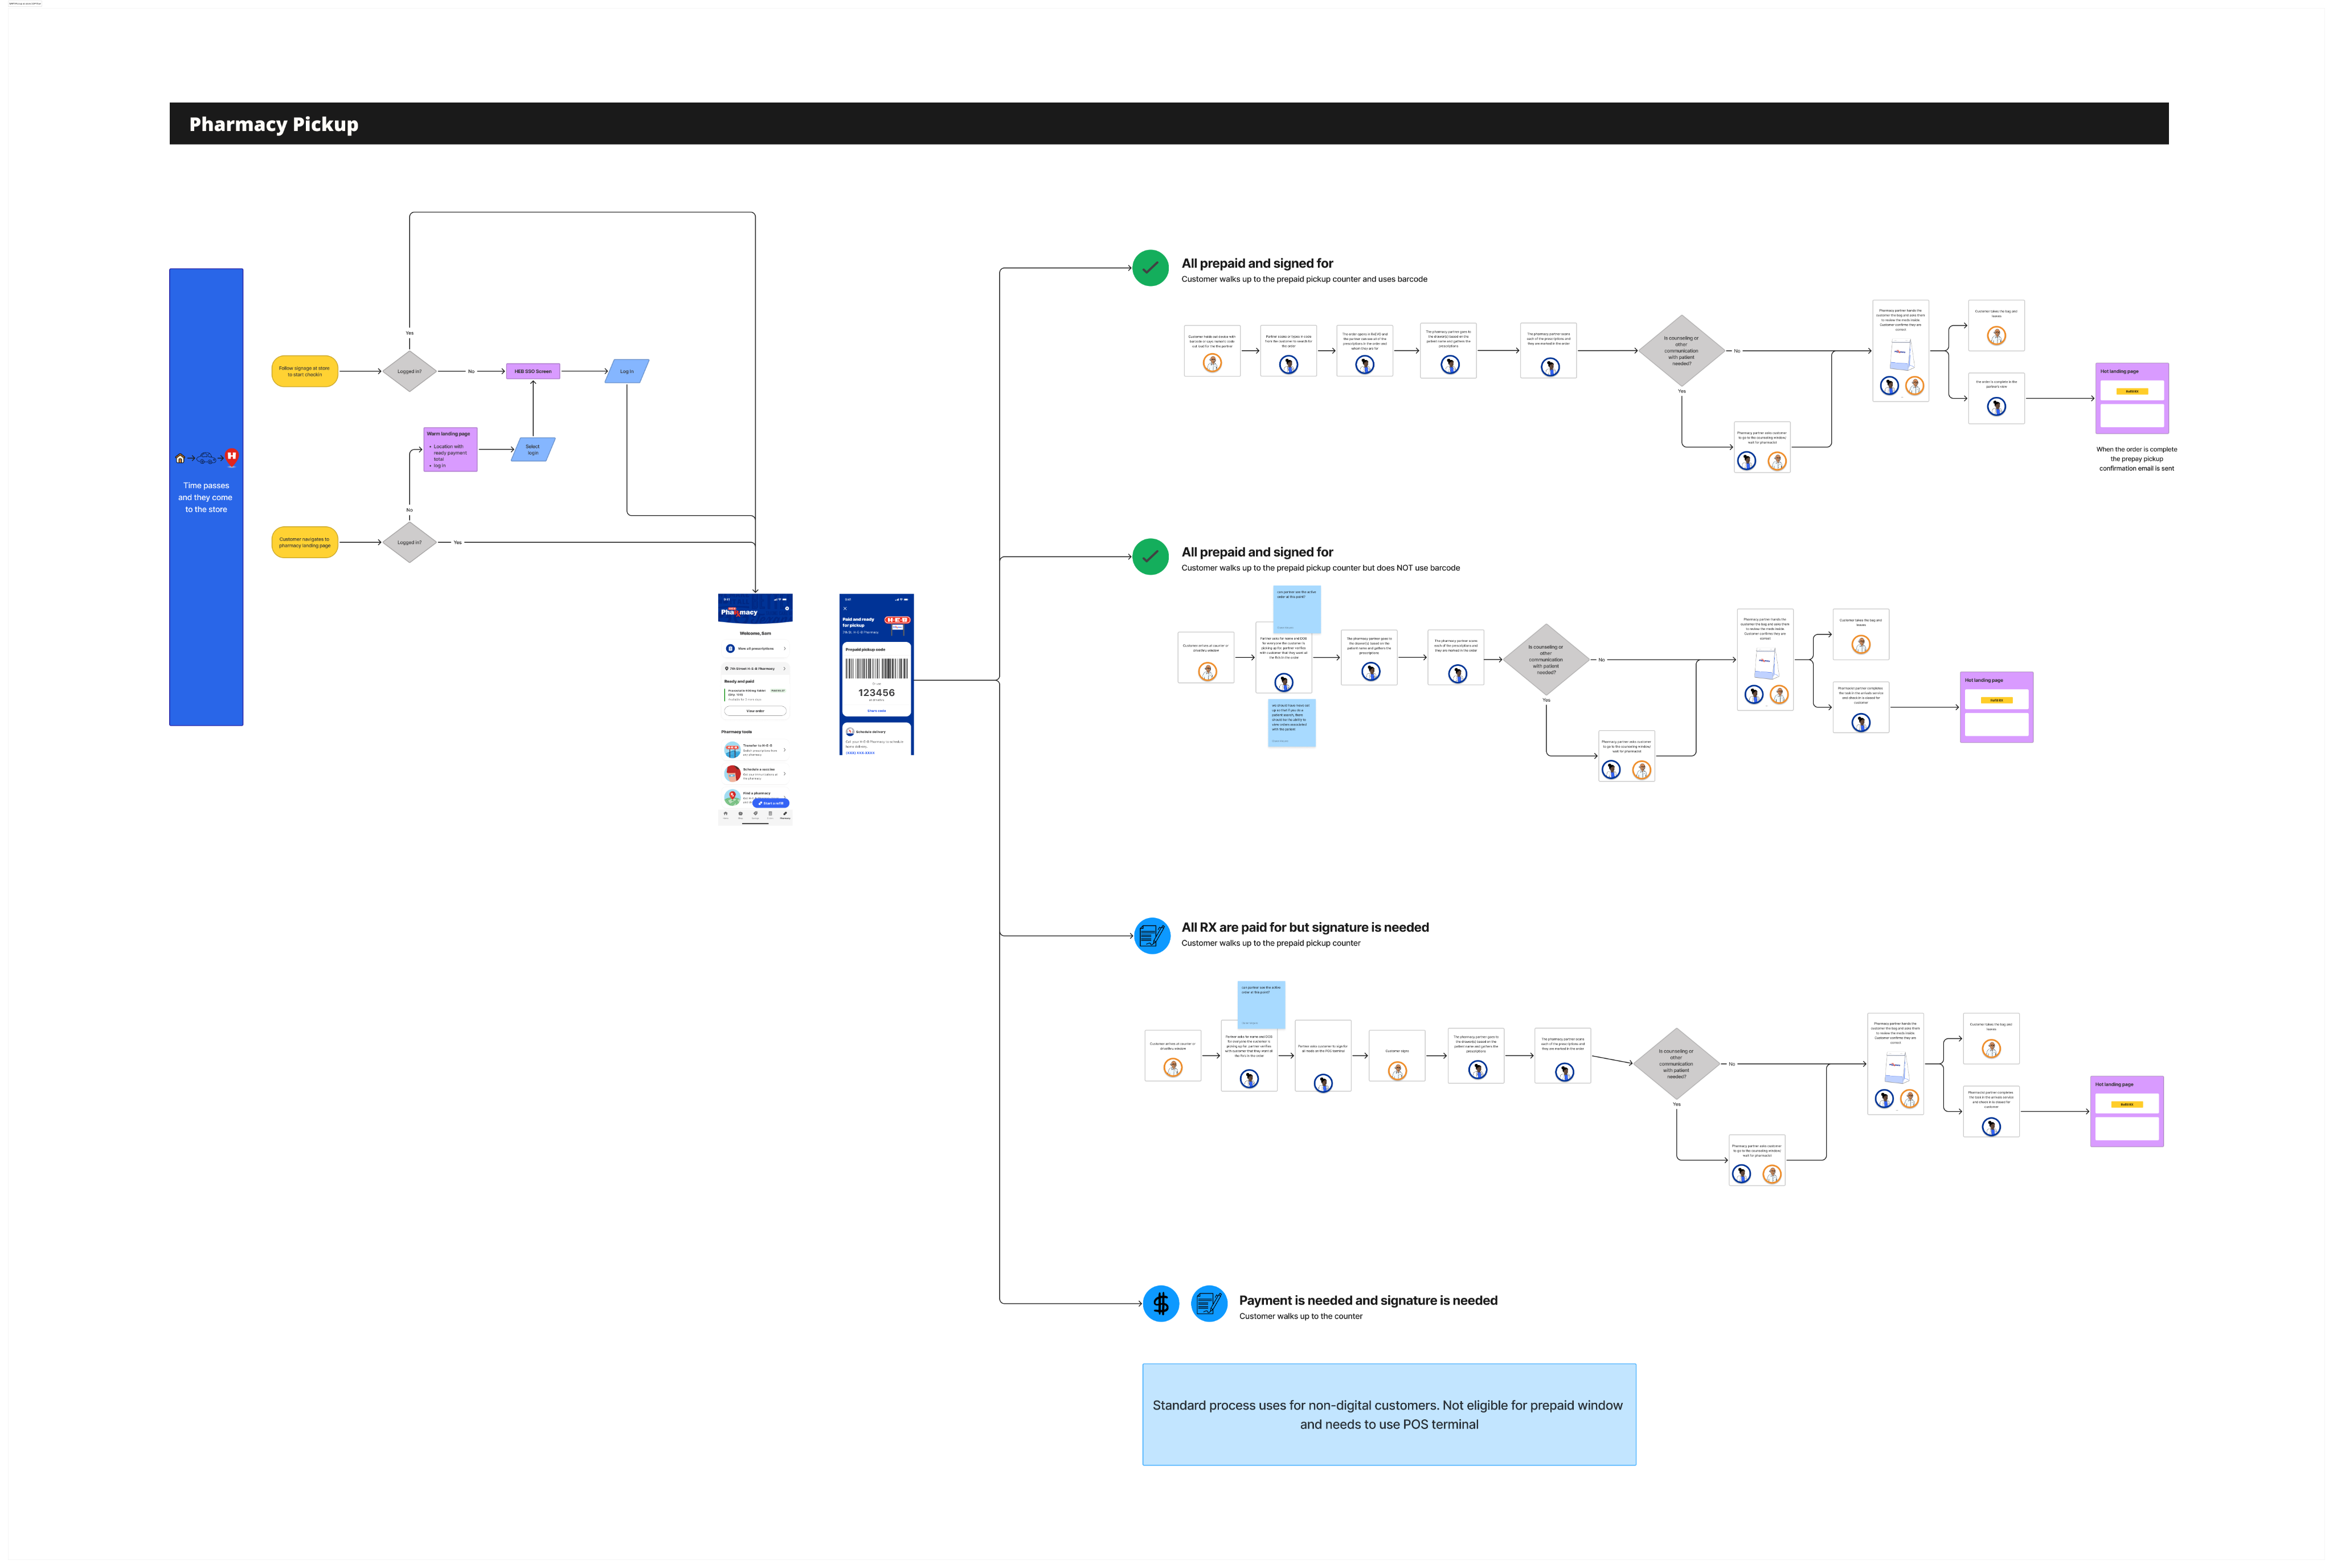This screenshot has width=2333, height=1568.
Task: Select the 'Pharmacy Pickup' section title
Action: [273, 124]
